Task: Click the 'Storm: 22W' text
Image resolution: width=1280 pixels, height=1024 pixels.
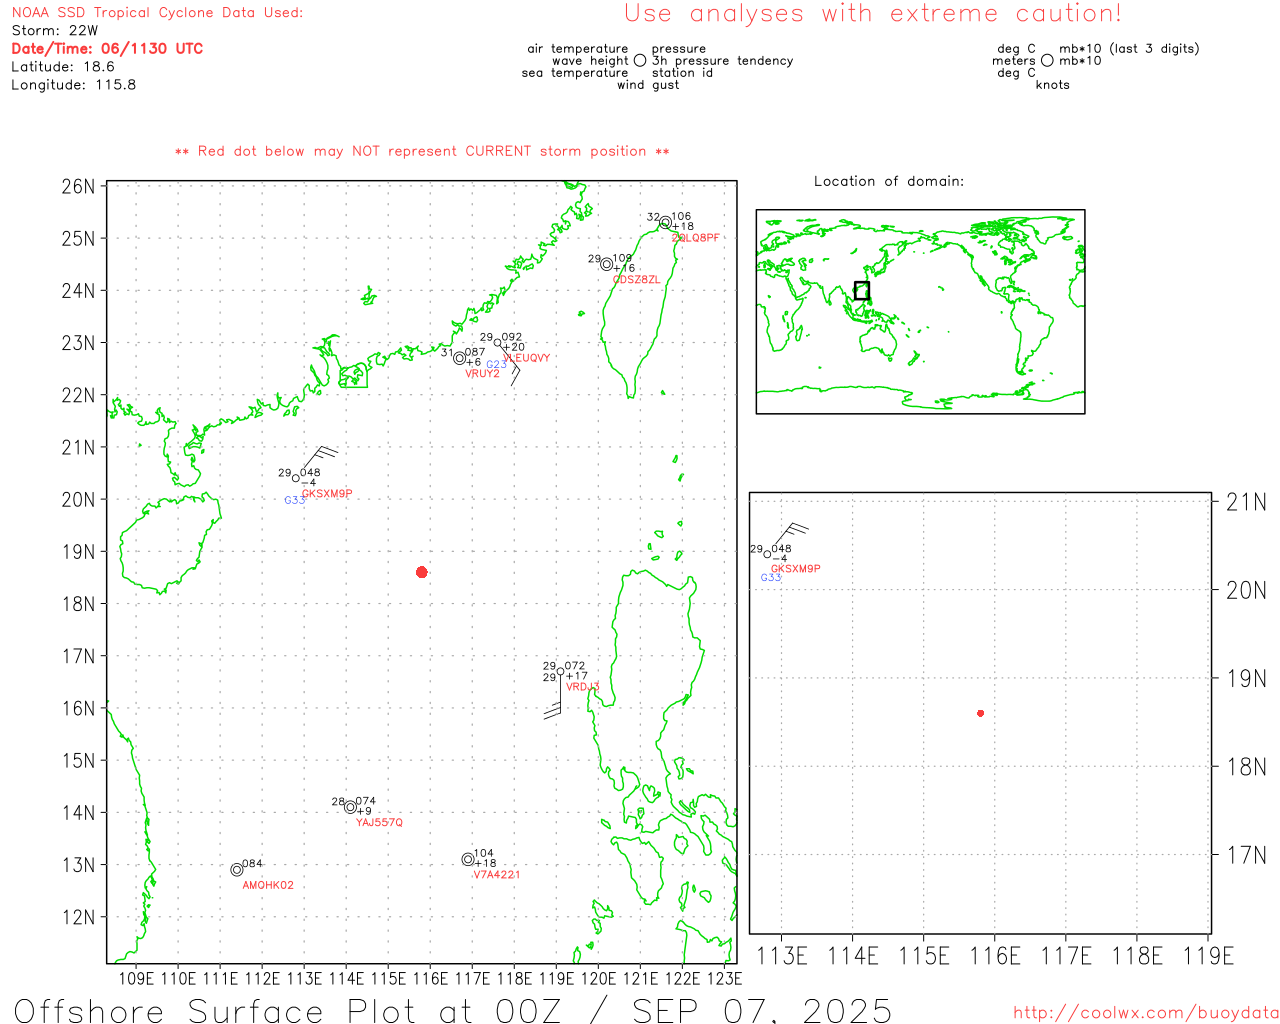Action: [55, 30]
